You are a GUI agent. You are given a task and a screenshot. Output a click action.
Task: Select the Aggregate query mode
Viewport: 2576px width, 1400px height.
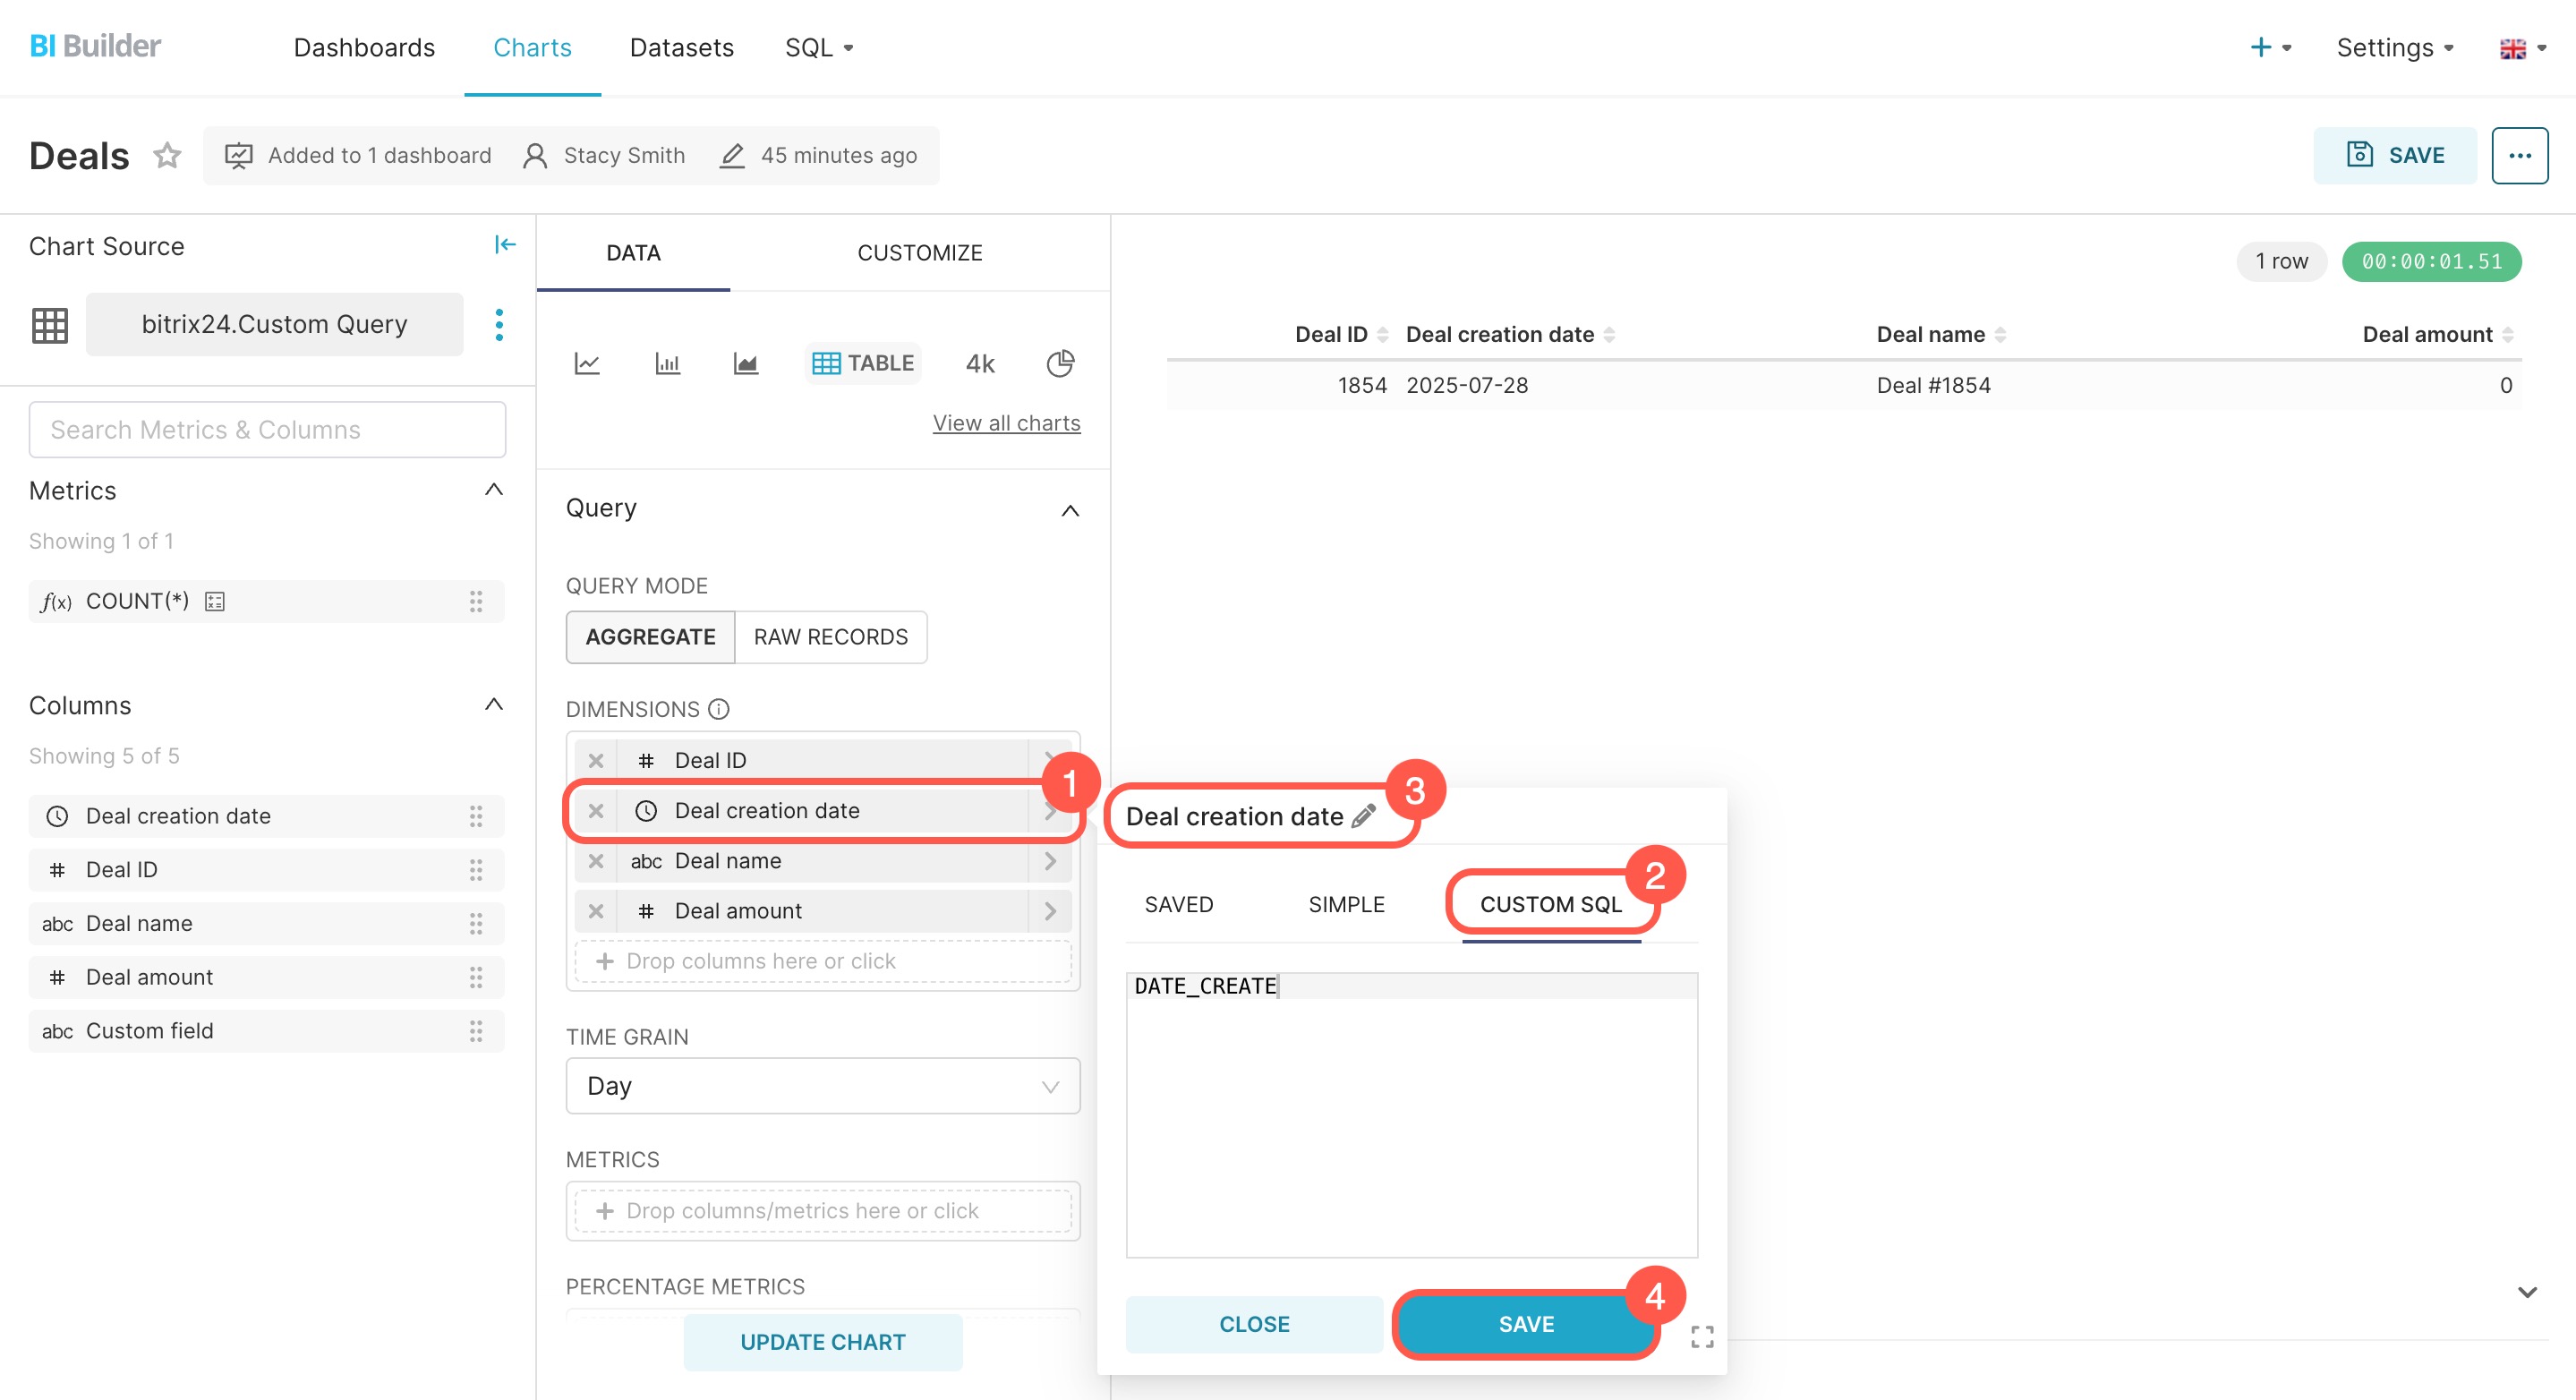coord(650,637)
